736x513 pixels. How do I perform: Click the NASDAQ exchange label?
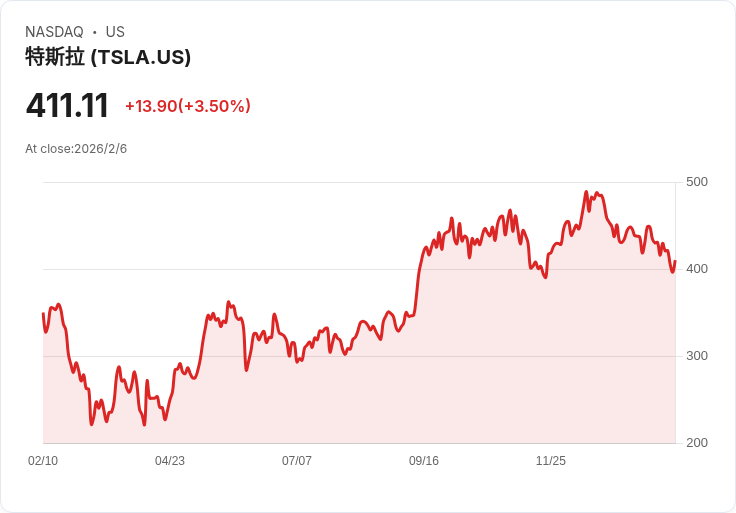pos(54,32)
